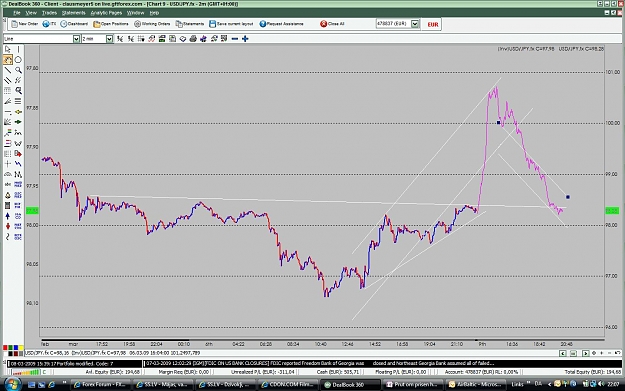The height and width of the screenshot is (391, 625).
Task: Click the Unrealized P/L status field
Action: click(x=263, y=372)
